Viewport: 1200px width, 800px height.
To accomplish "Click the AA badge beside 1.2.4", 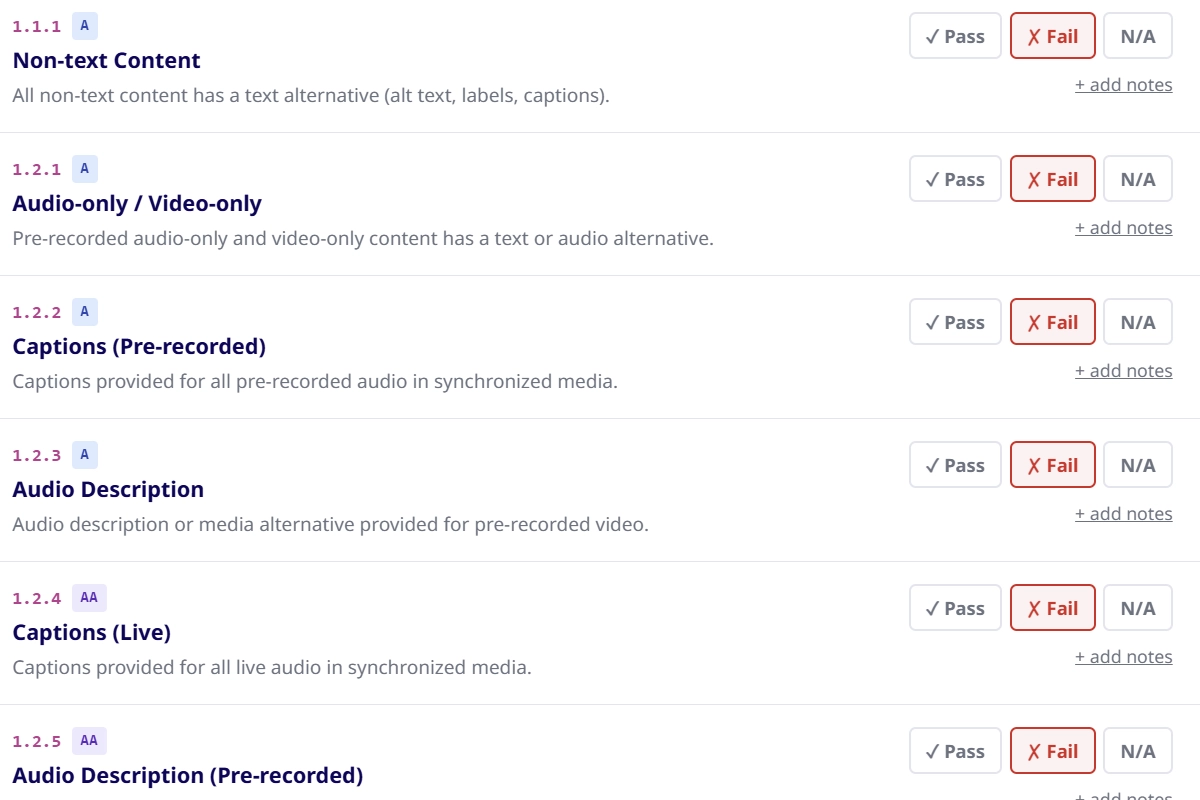I will 89,598.
